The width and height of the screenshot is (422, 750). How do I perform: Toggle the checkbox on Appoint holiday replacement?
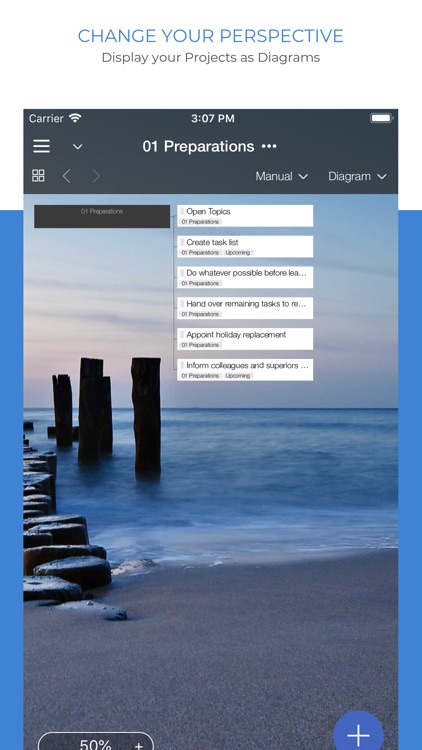(182, 335)
